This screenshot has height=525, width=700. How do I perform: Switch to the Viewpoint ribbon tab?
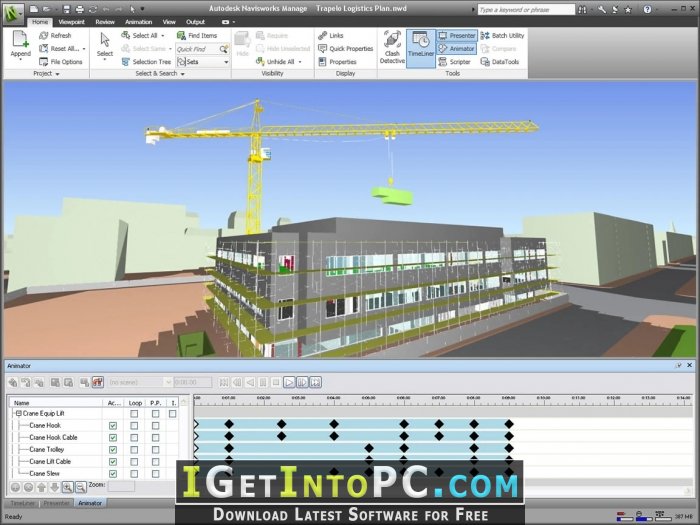pos(71,22)
